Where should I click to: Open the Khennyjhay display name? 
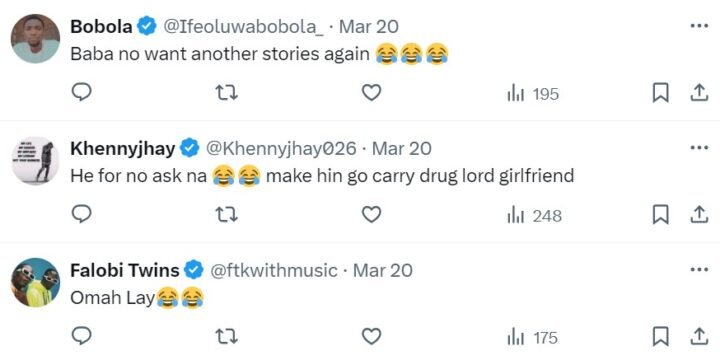coord(123,148)
